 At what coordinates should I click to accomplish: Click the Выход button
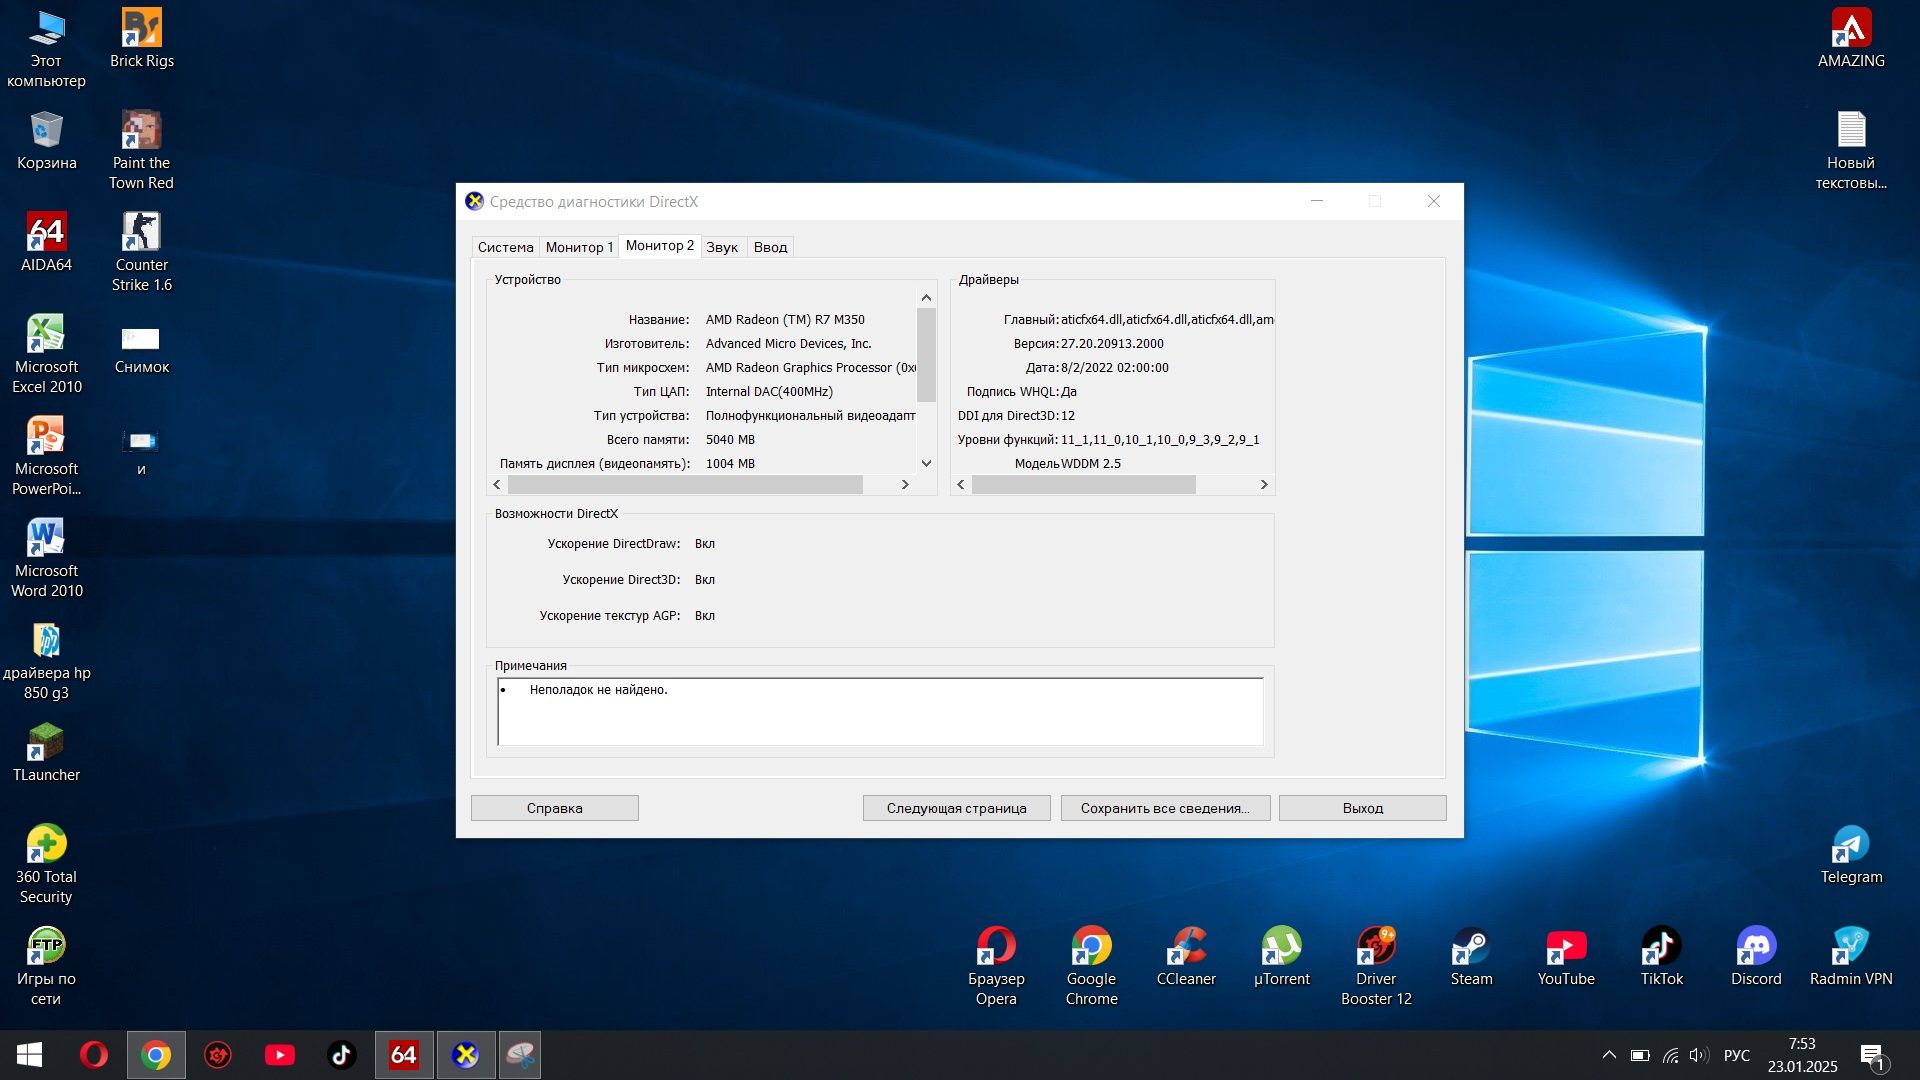click(1362, 808)
